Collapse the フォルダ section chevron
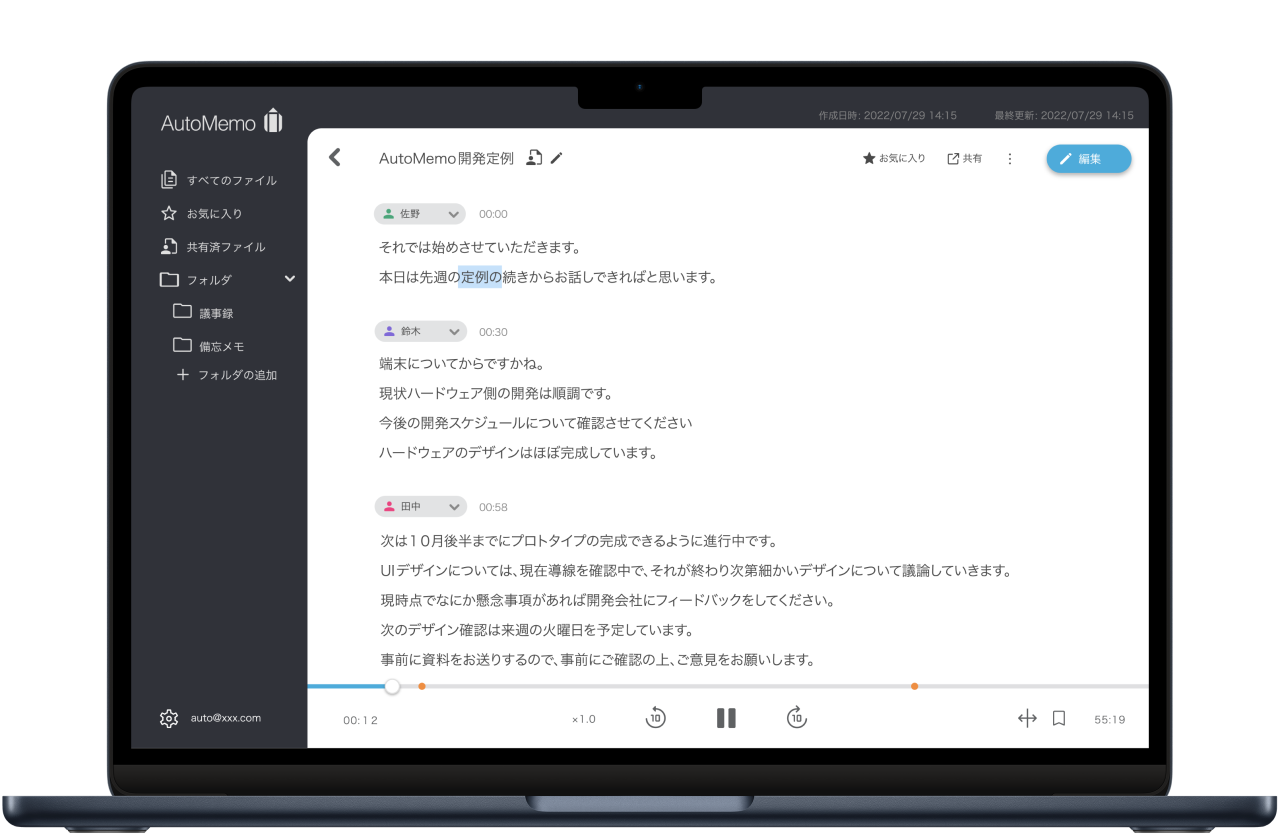The width and height of the screenshot is (1280, 835). click(x=290, y=279)
